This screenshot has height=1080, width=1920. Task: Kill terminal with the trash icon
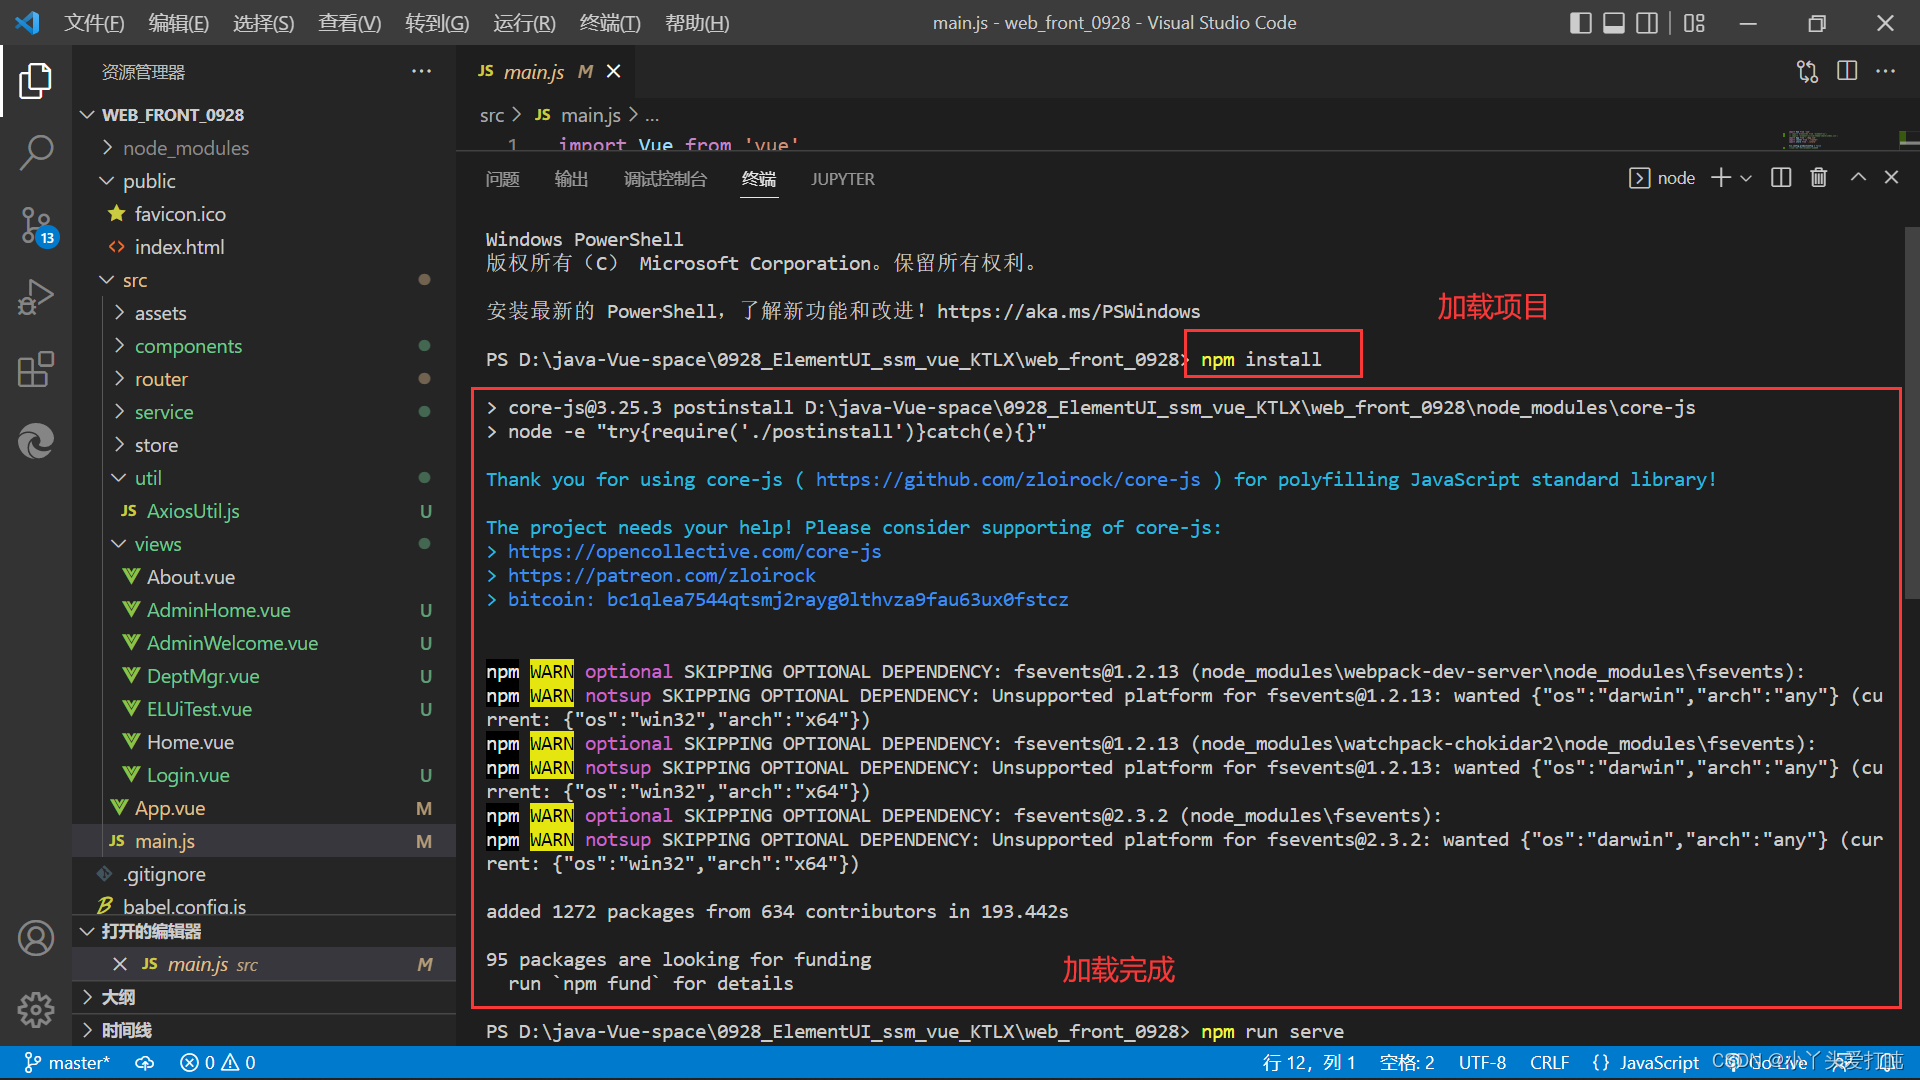1819,178
